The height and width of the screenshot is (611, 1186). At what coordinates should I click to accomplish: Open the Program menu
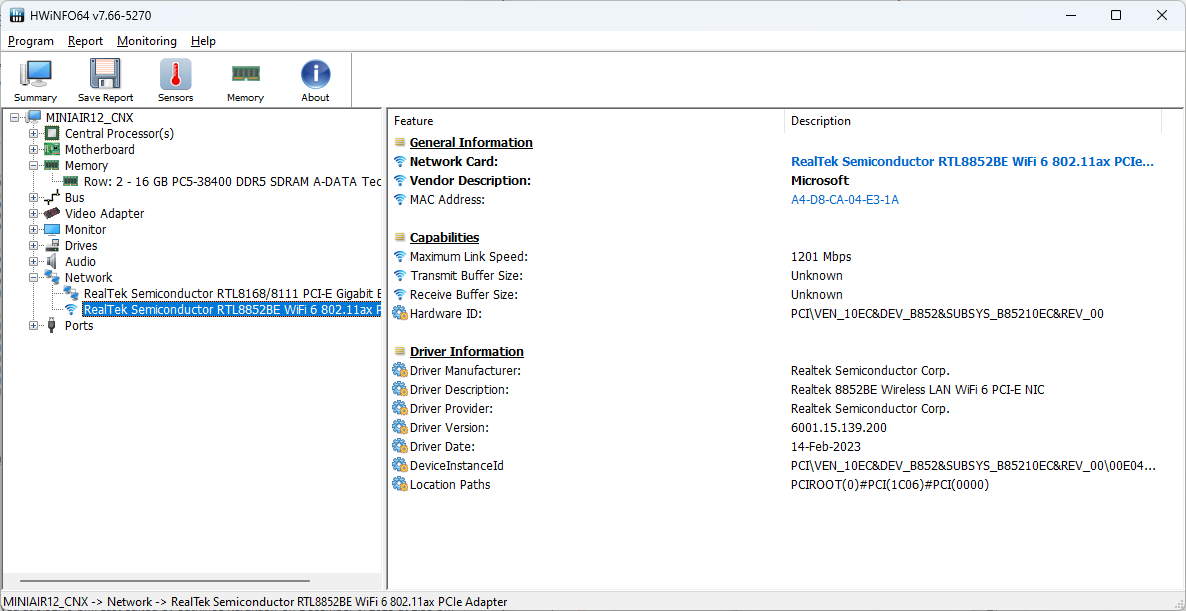(x=31, y=41)
